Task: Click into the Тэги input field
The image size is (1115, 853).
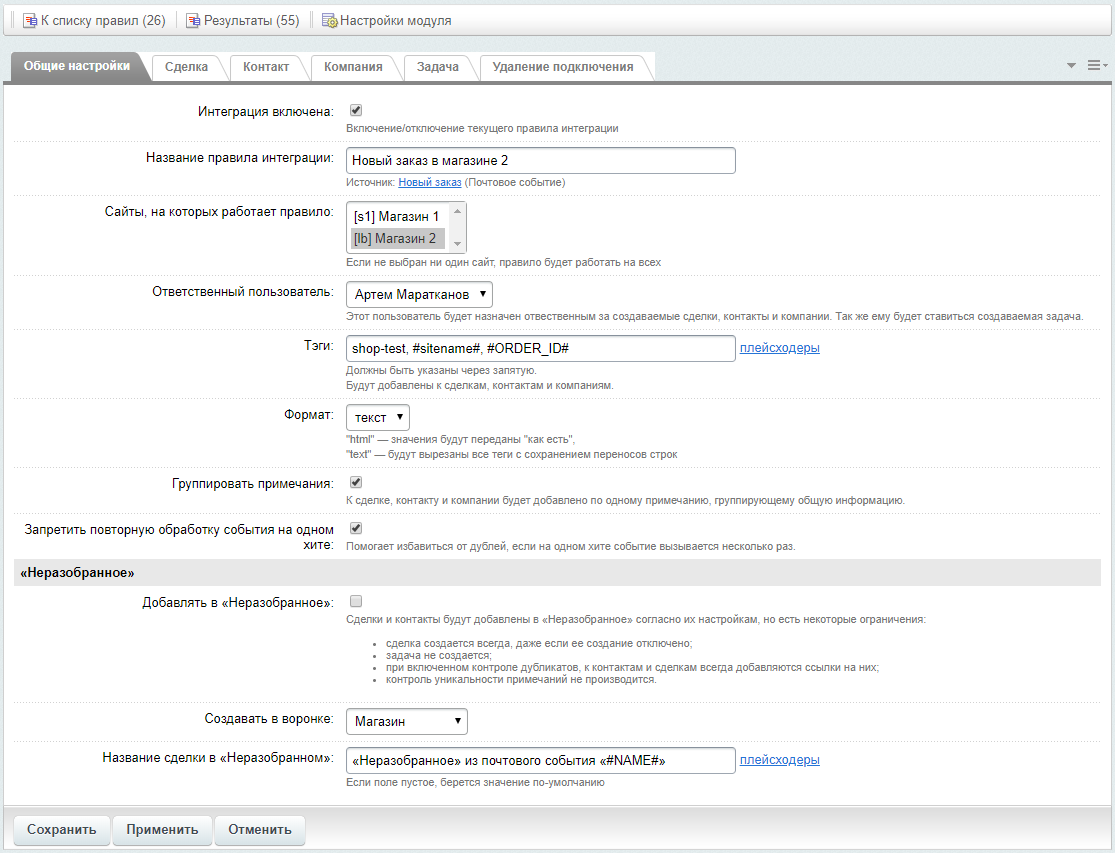Action: tap(540, 348)
